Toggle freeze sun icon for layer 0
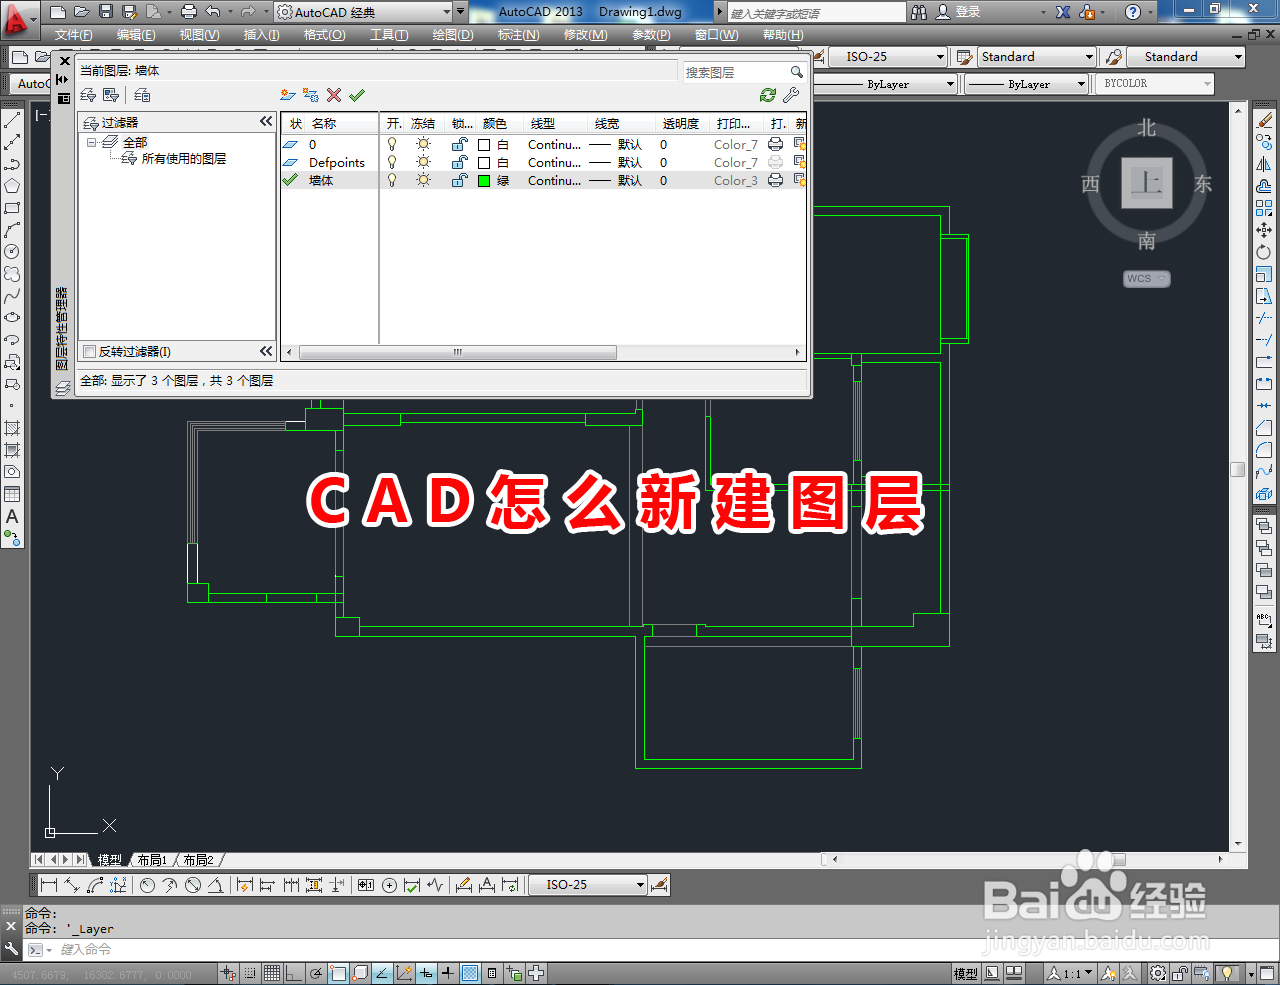The width and height of the screenshot is (1280, 985). click(424, 145)
